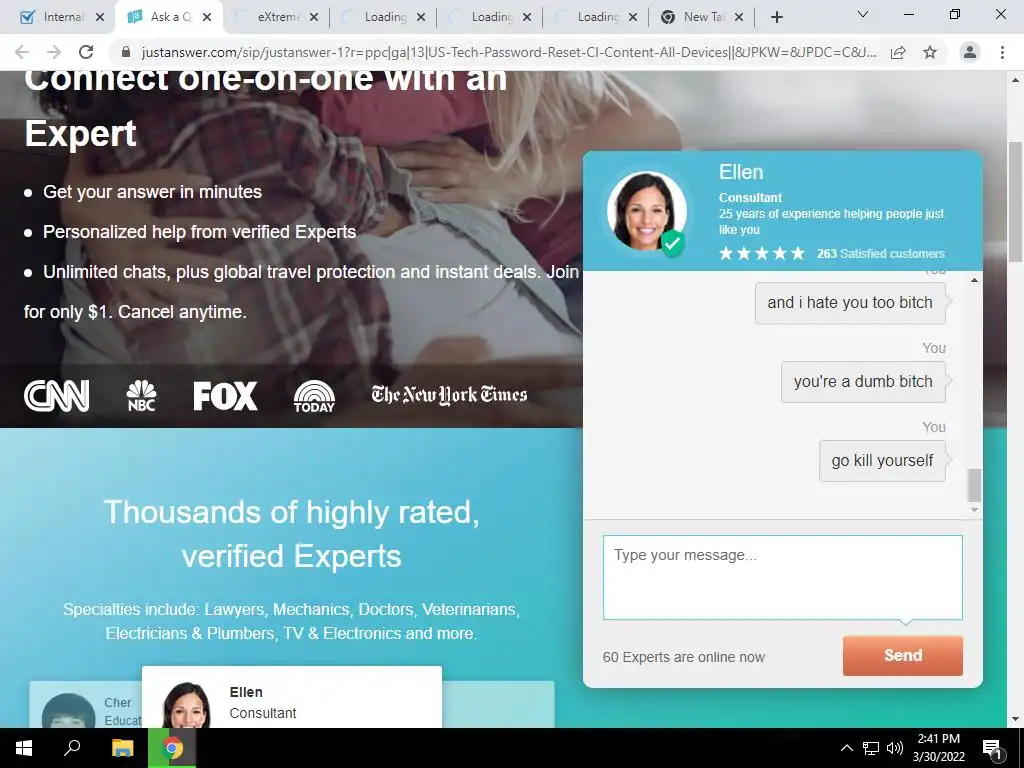
Task: Click the browser forward arrow
Action: pyautogui.click(x=54, y=52)
